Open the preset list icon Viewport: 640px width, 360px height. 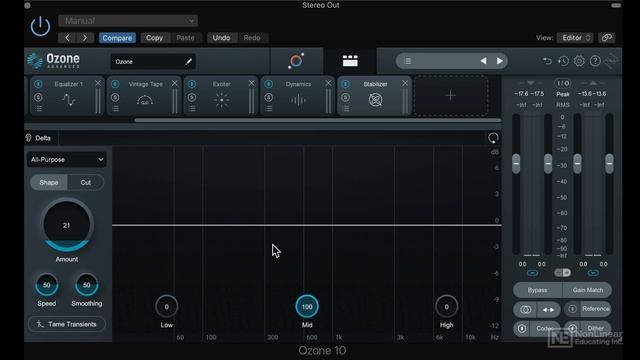pos(407,61)
